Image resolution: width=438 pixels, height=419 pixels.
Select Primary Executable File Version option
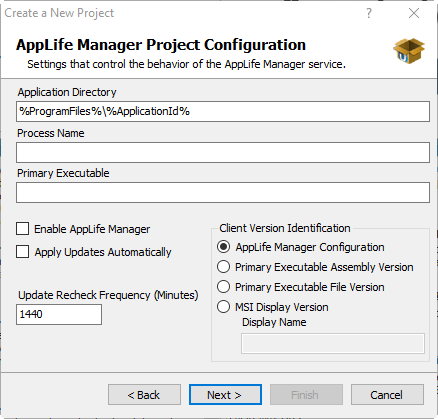click(x=223, y=287)
